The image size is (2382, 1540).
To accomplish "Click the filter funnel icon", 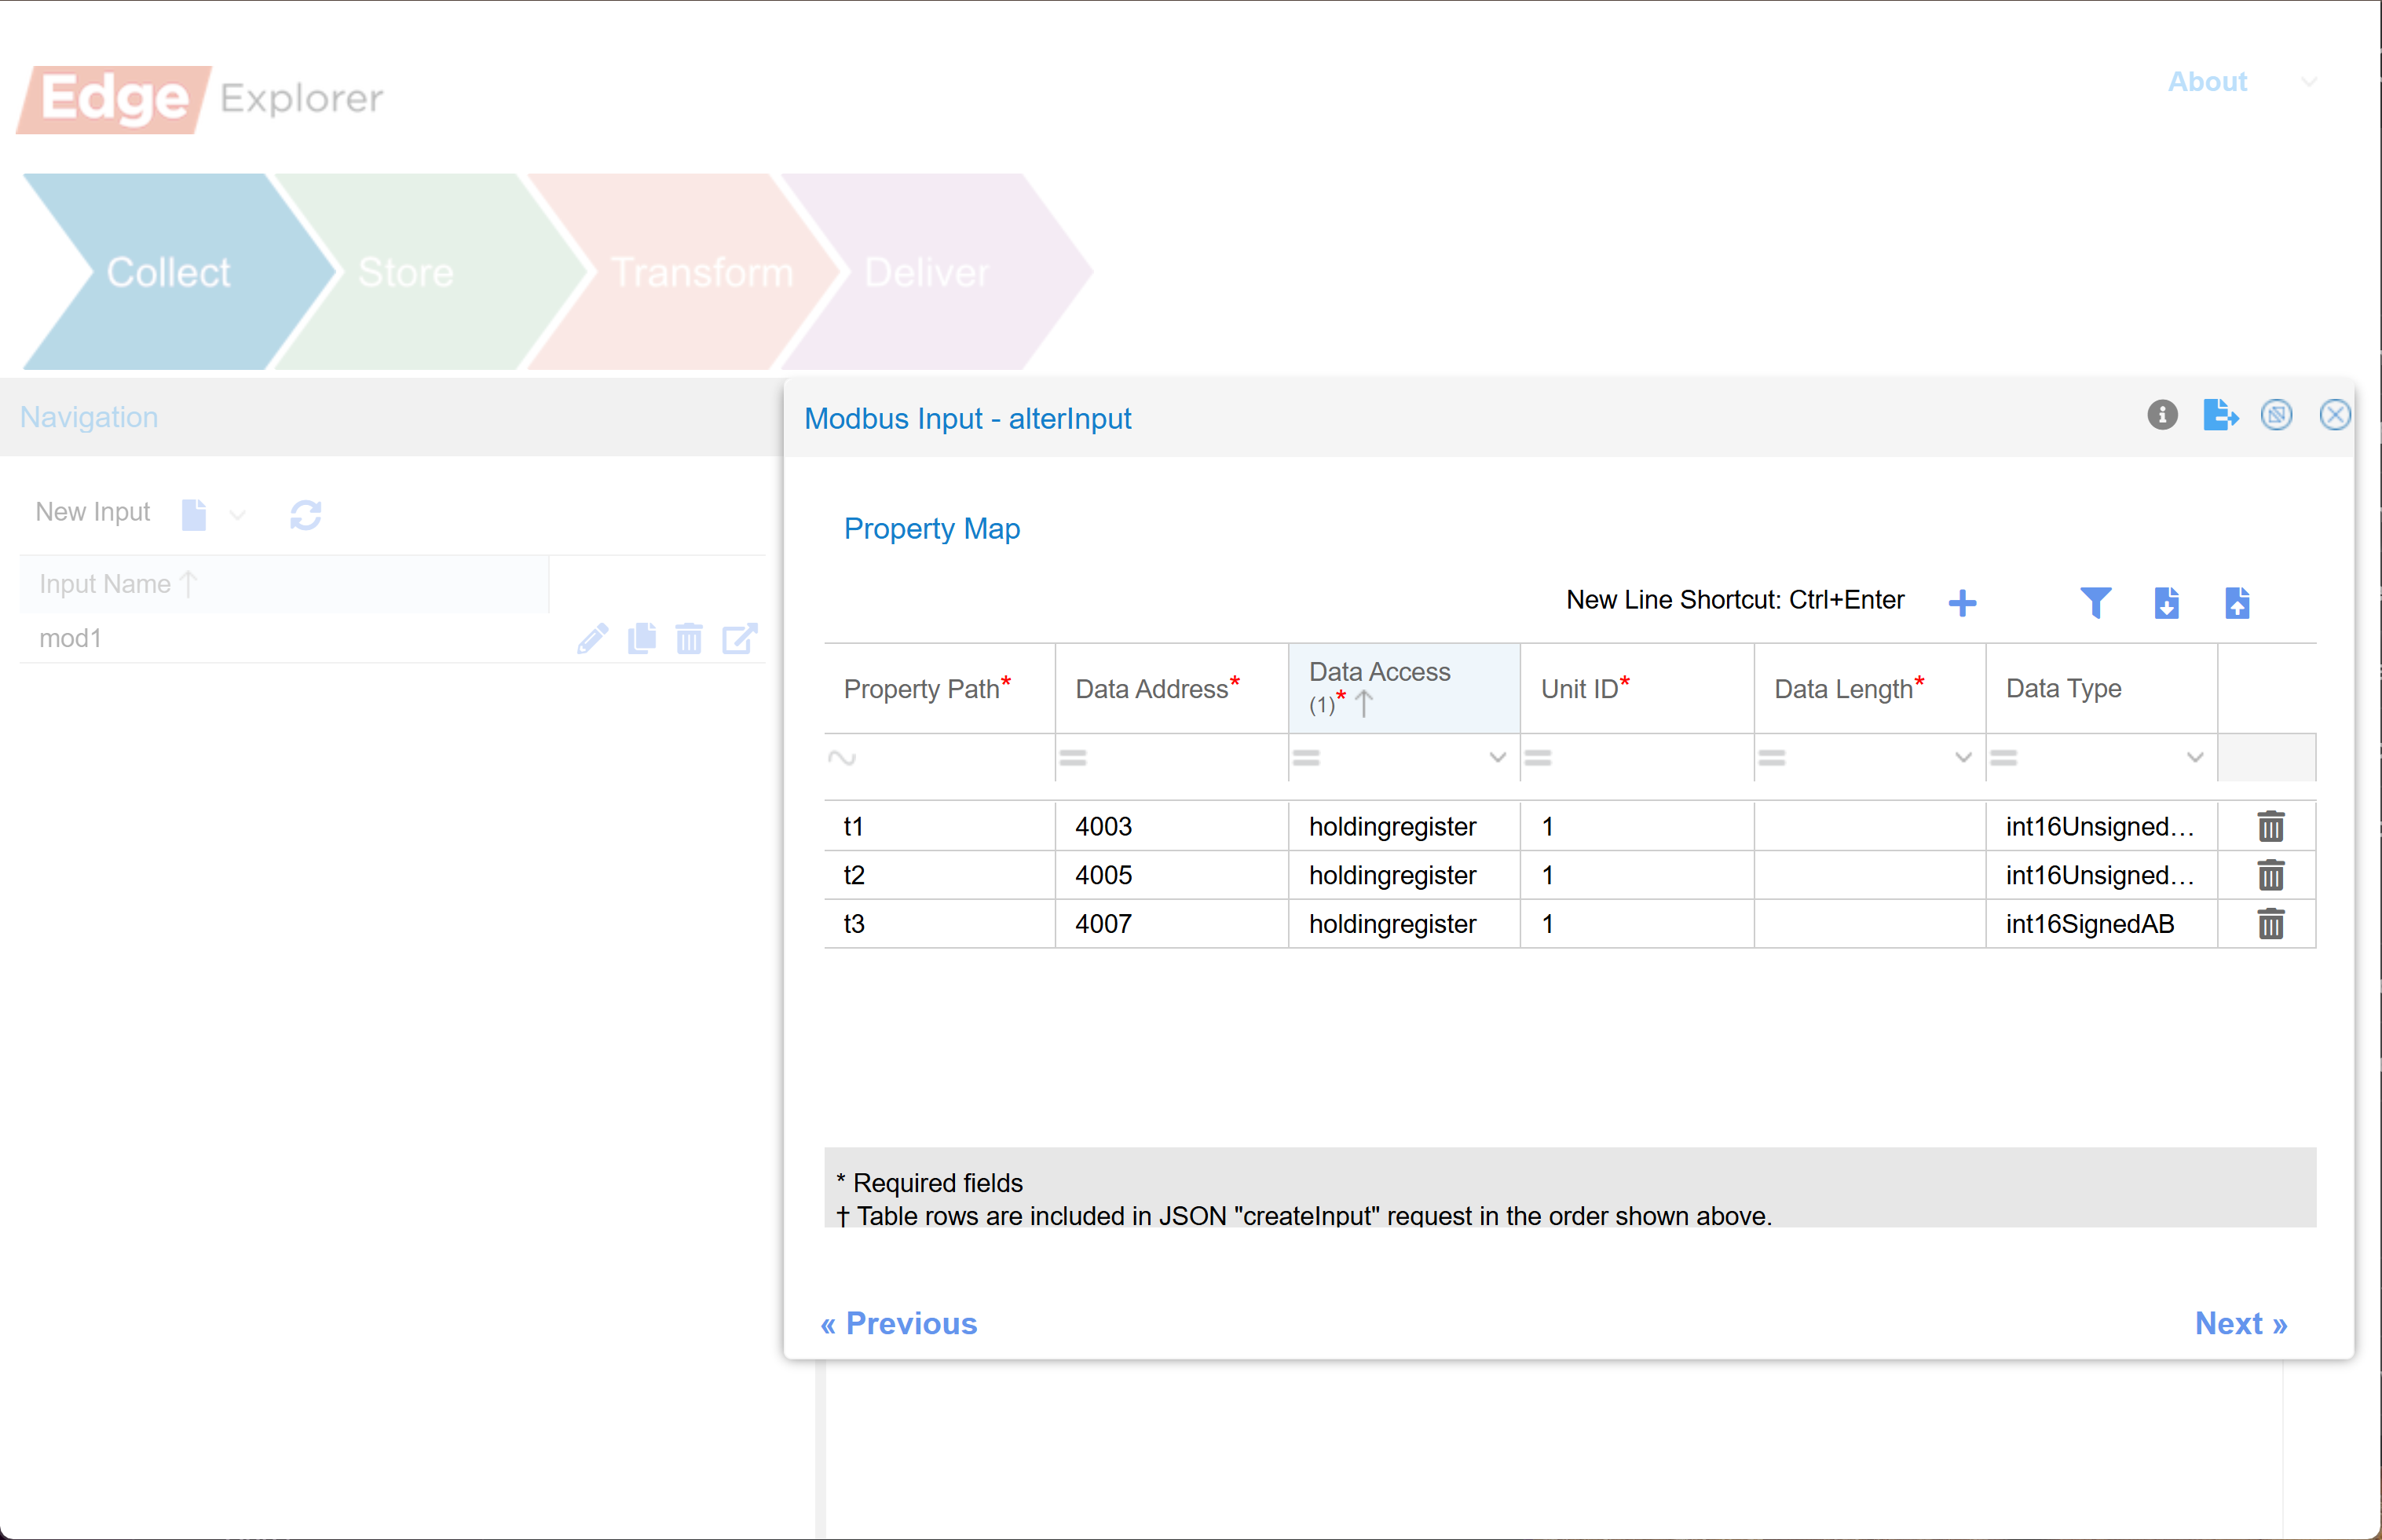I will (2095, 603).
